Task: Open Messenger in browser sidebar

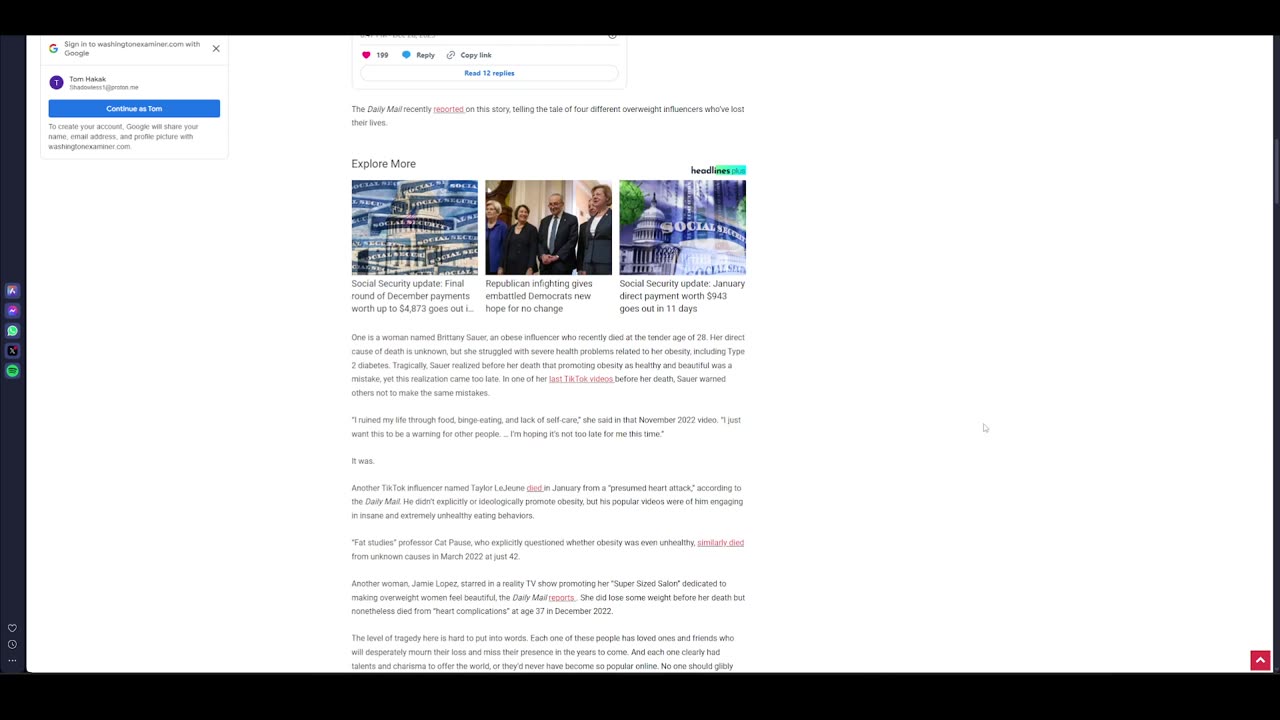Action: [12, 311]
